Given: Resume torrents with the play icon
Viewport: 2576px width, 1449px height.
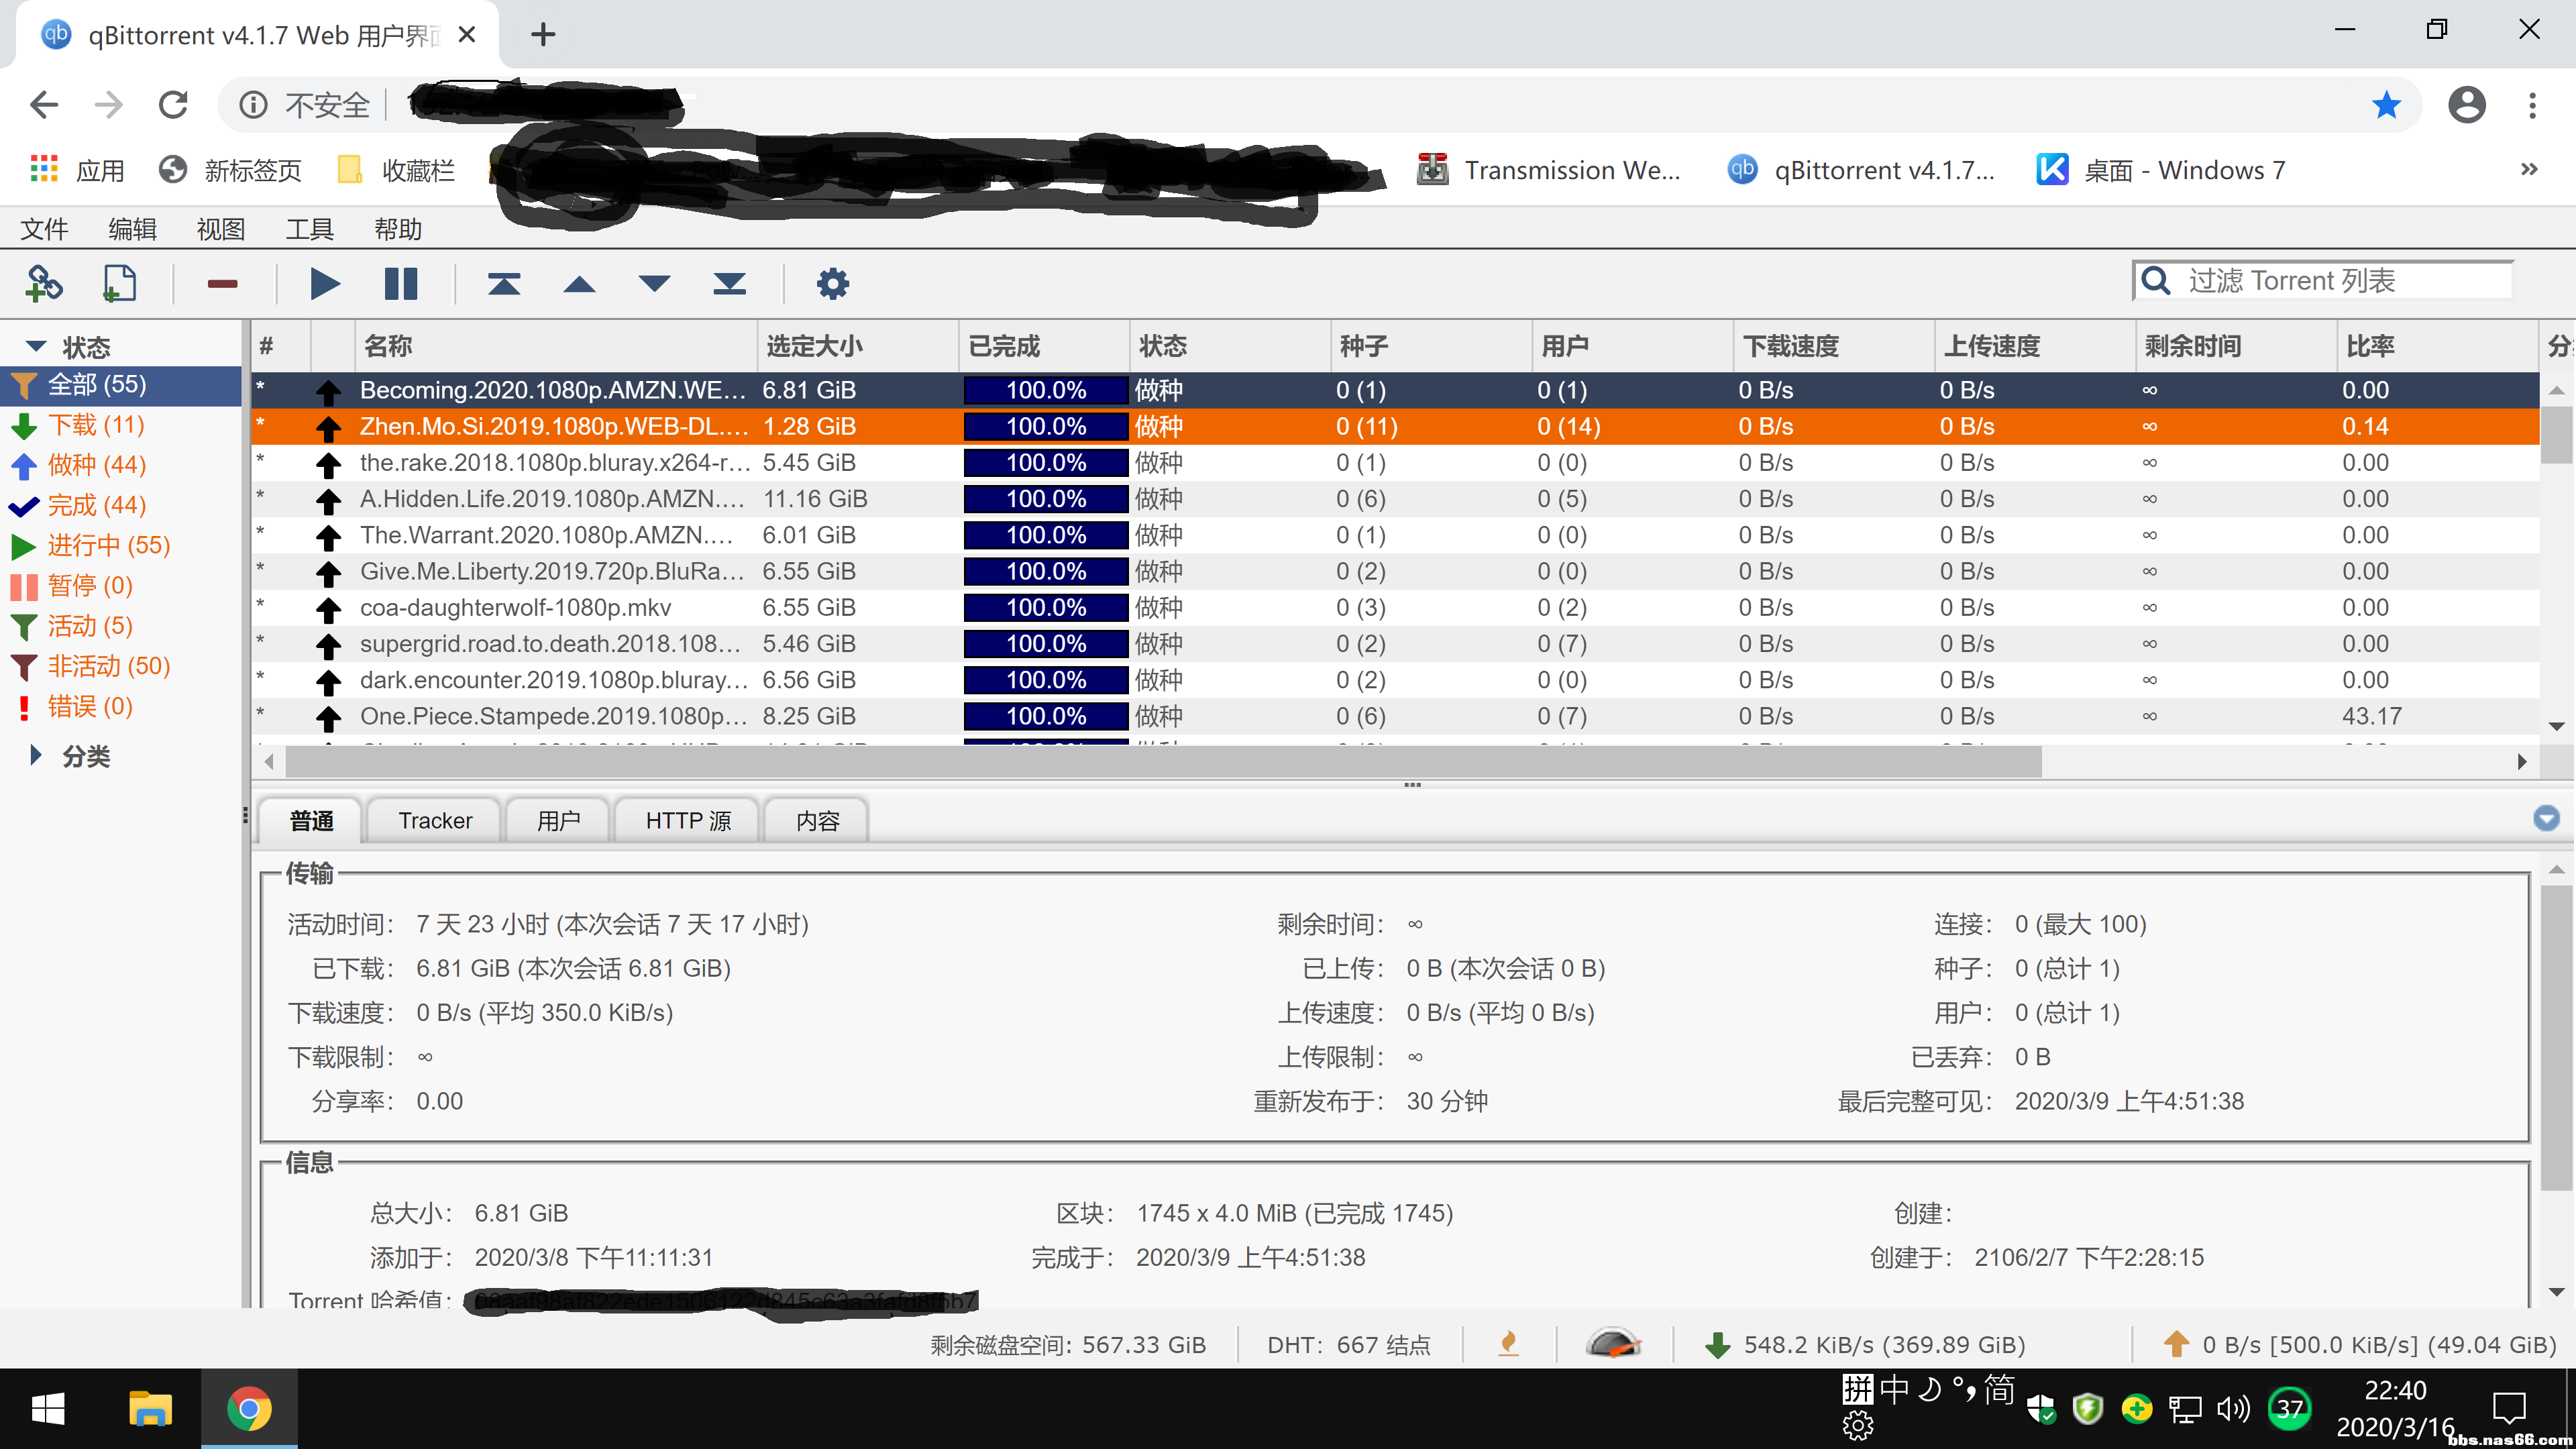Looking at the screenshot, I should coord(324,284).
